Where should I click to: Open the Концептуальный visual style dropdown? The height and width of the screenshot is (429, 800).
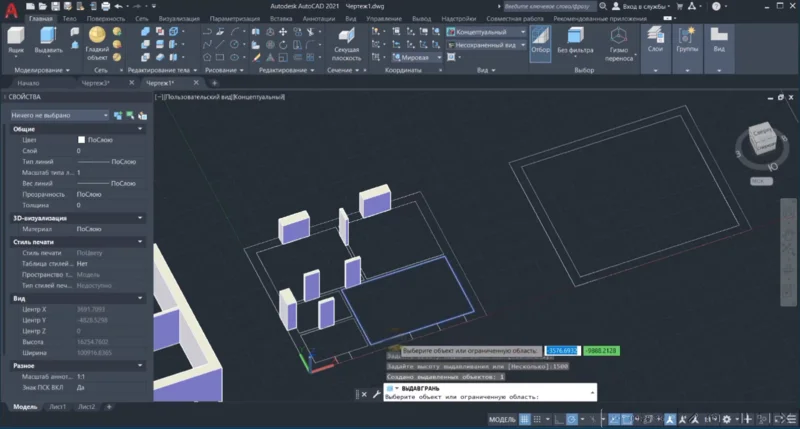(486, 32)
